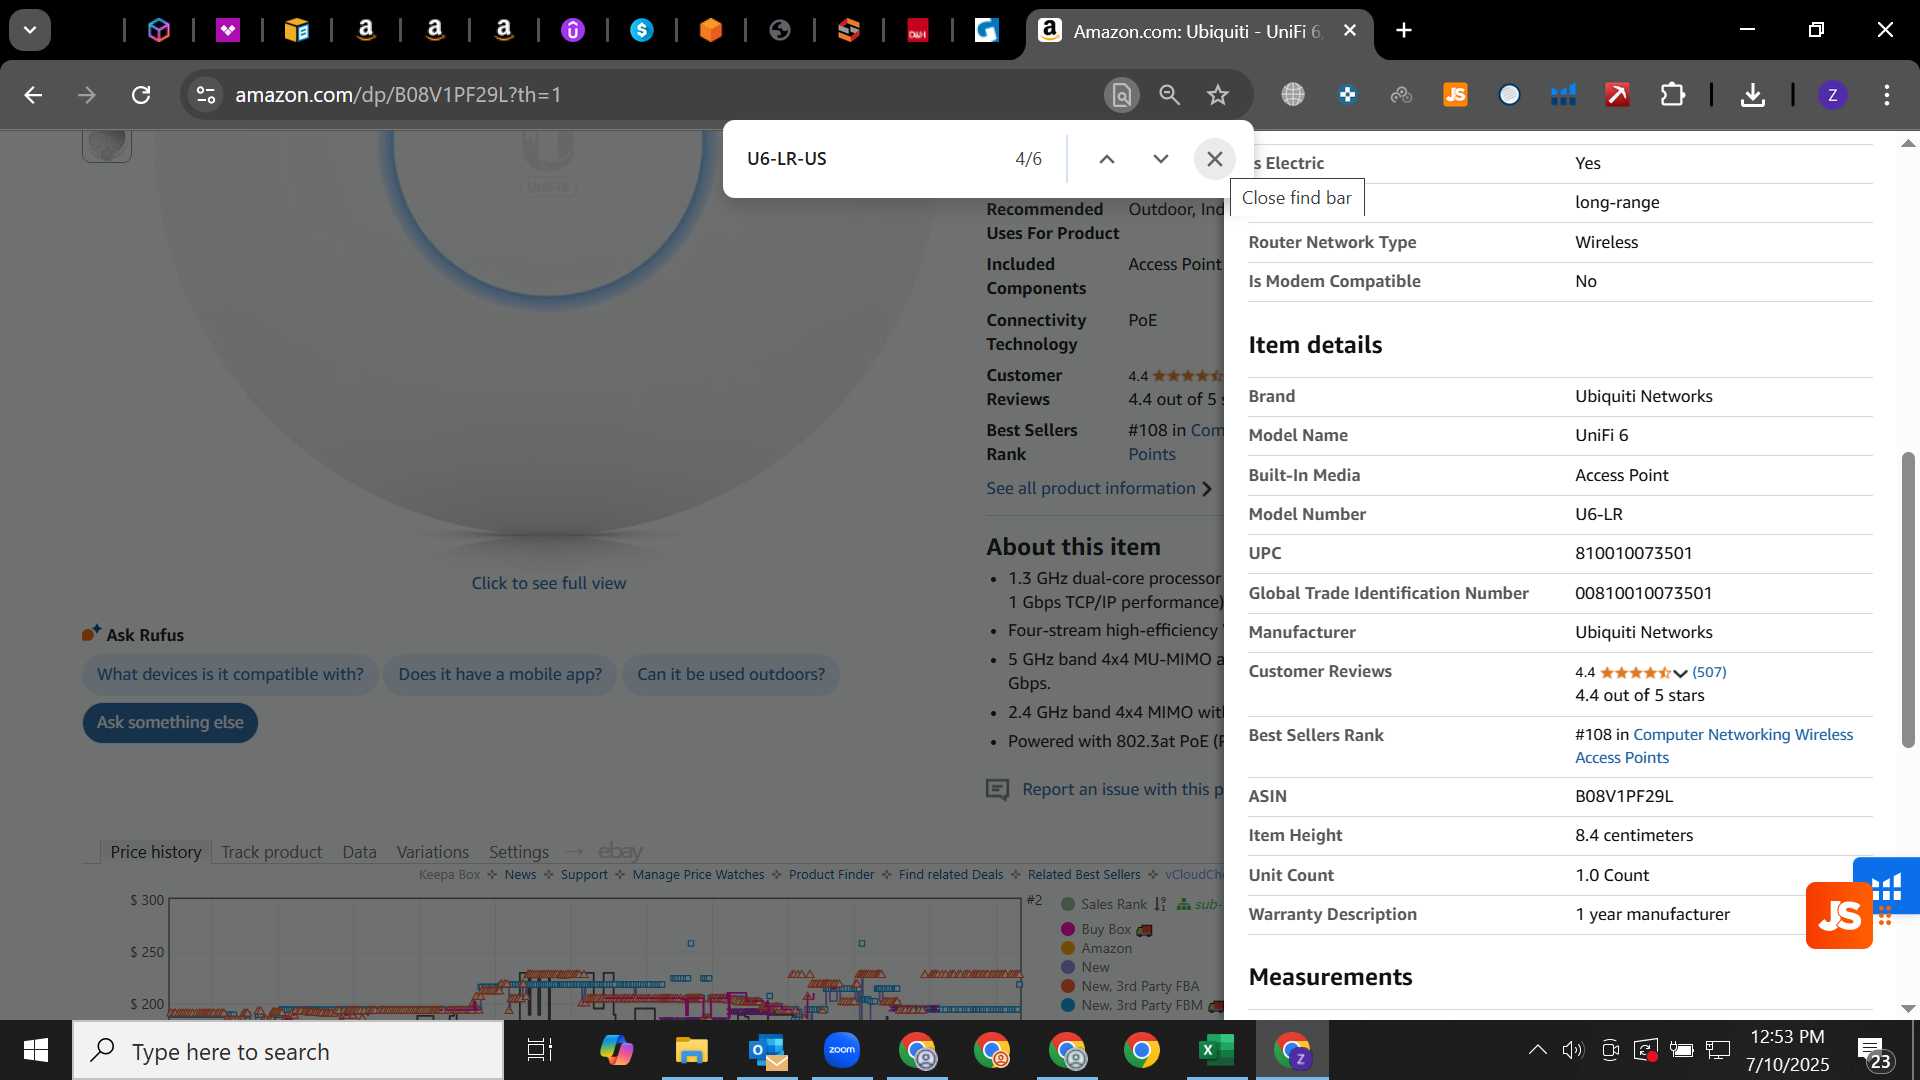Expand the customer reviews rating chevron
This screenshot has height=1080, width=1920.
(x=1680, y=673)
